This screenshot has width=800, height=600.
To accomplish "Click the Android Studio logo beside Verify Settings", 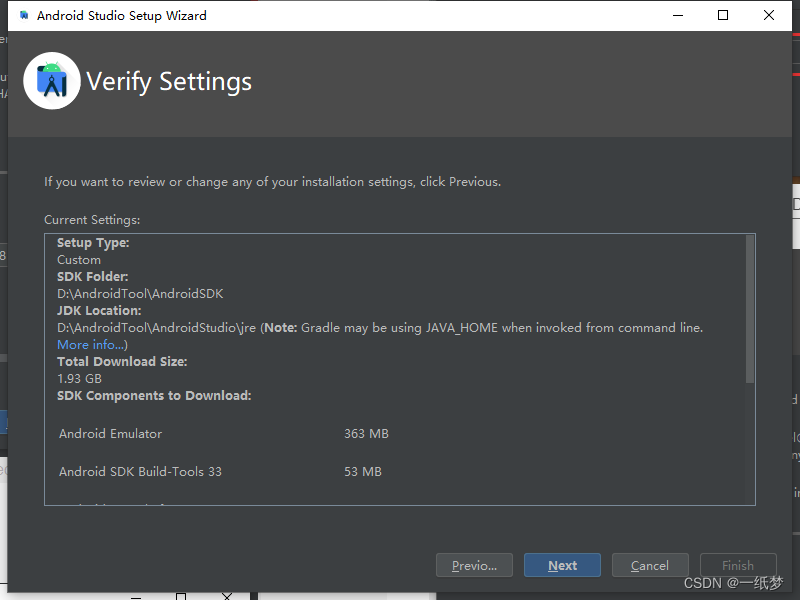I will (x=52, y=81).
